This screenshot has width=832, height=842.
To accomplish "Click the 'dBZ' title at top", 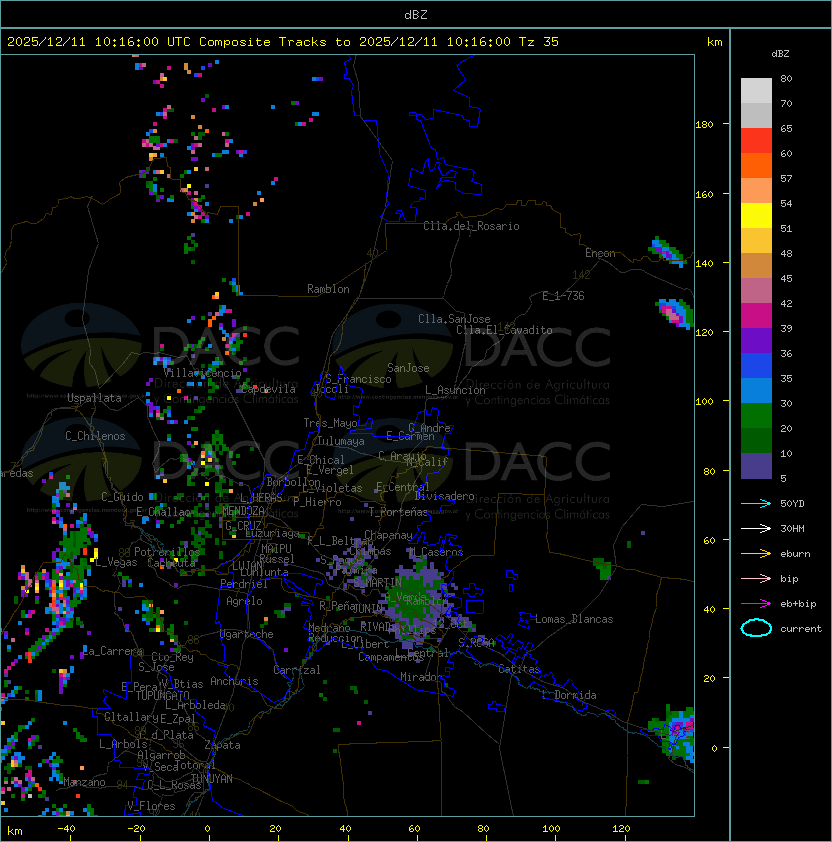I will (x=416, y=14).
